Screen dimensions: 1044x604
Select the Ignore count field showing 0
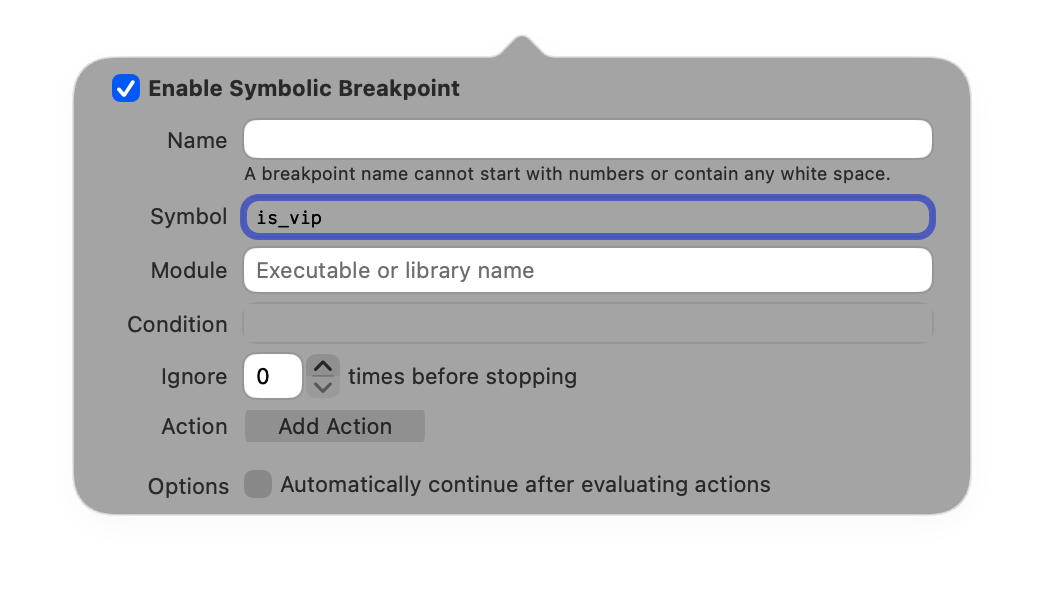[272, 376]
